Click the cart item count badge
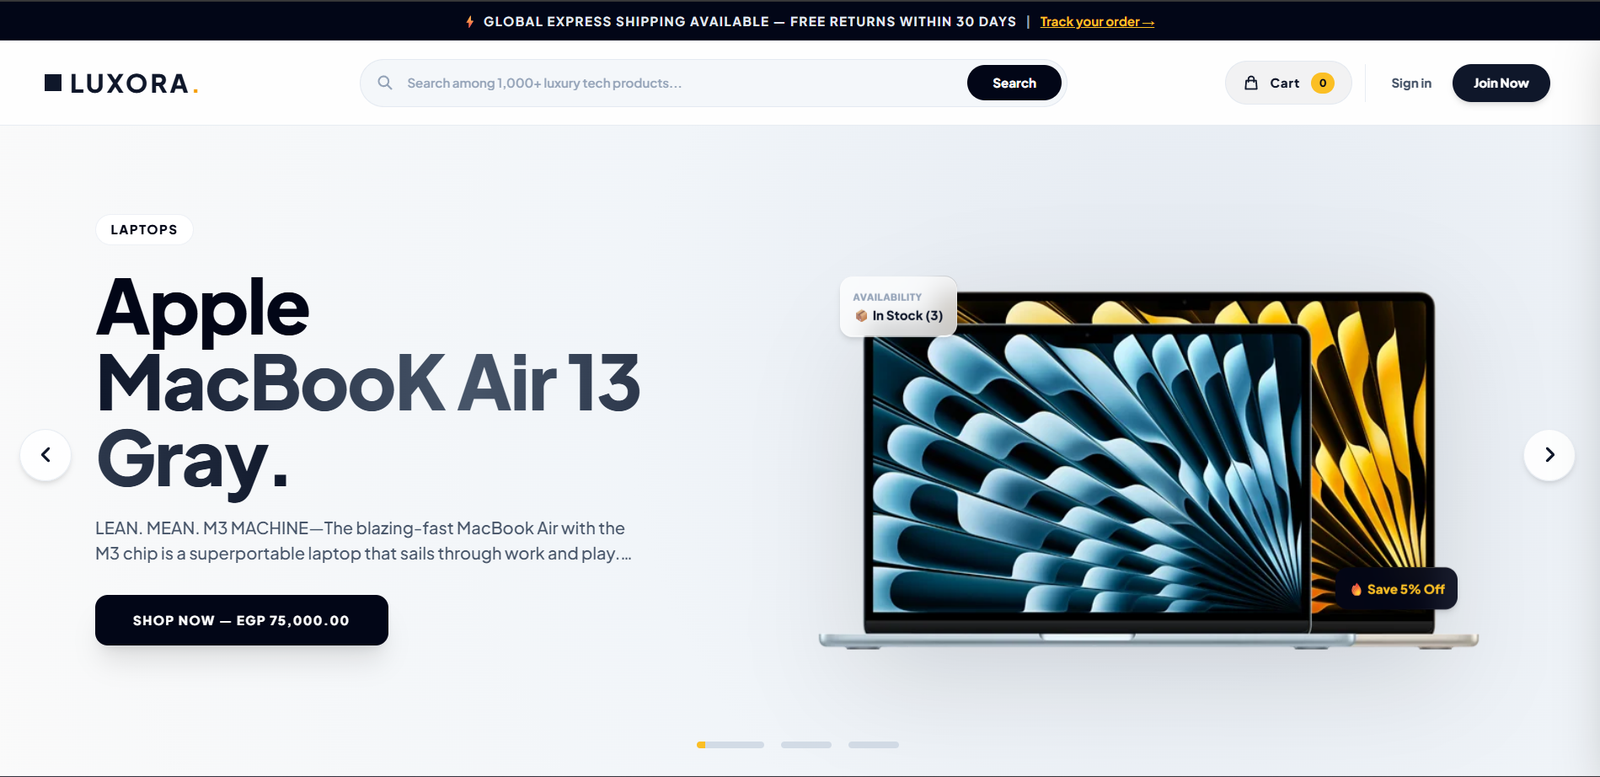 pos(1322,83)
